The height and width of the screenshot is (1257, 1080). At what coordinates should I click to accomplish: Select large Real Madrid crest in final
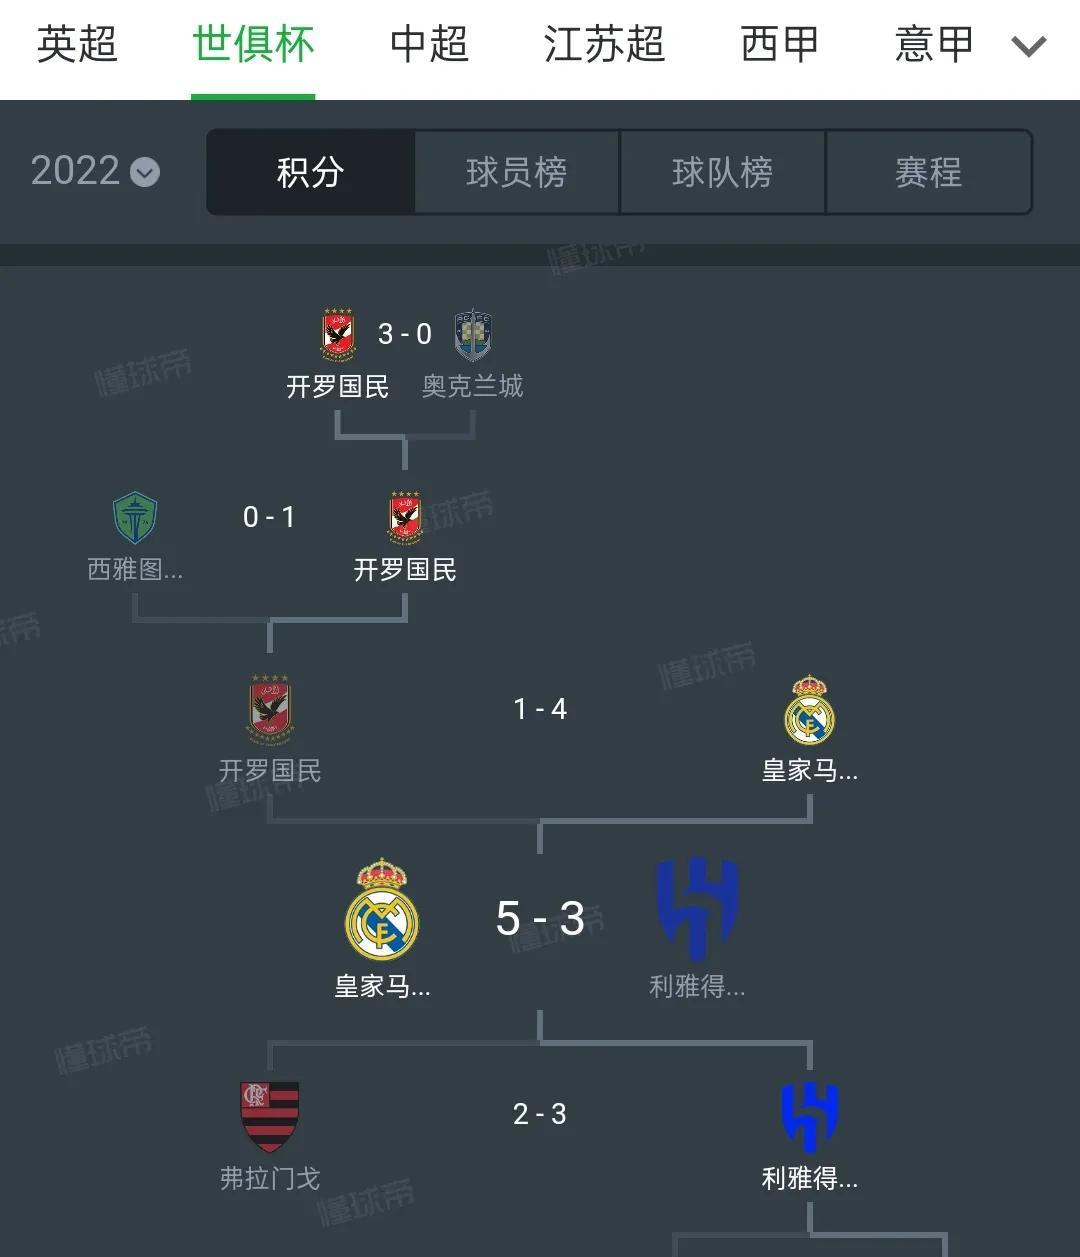pos(382,909)
